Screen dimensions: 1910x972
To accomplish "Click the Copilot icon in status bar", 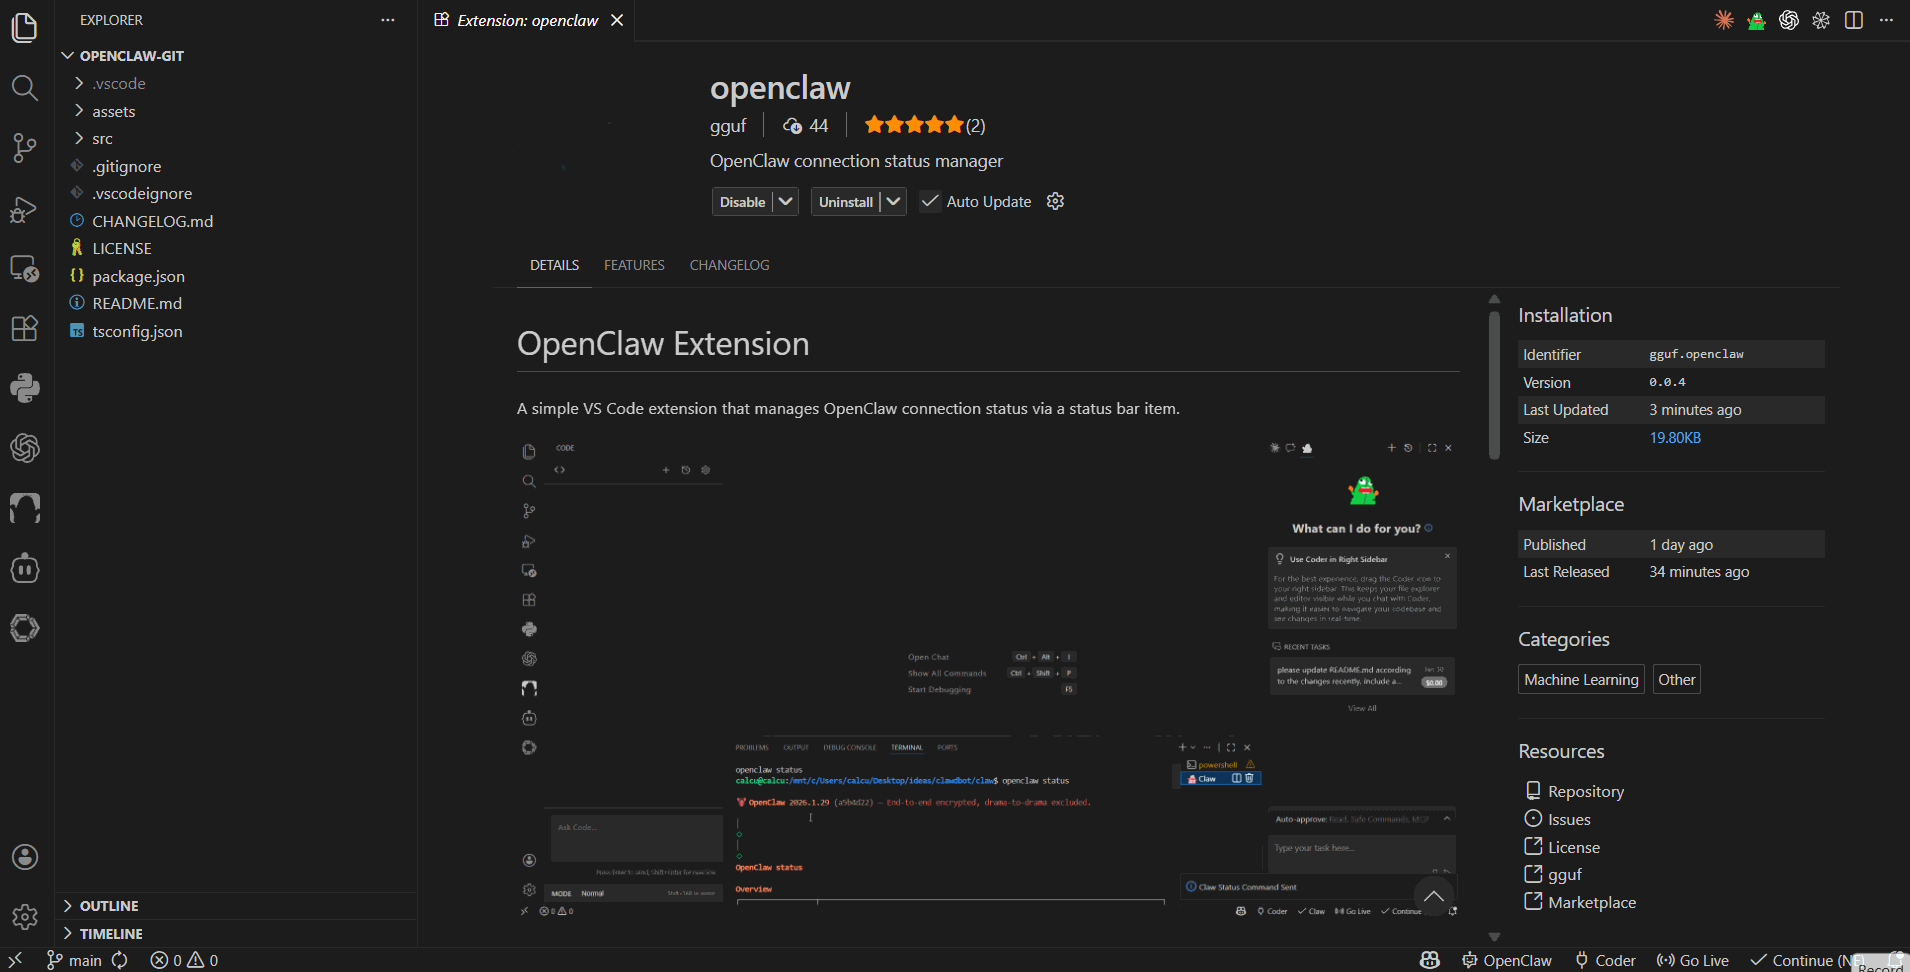I will pyautogui.click(x=1430, y=960).
